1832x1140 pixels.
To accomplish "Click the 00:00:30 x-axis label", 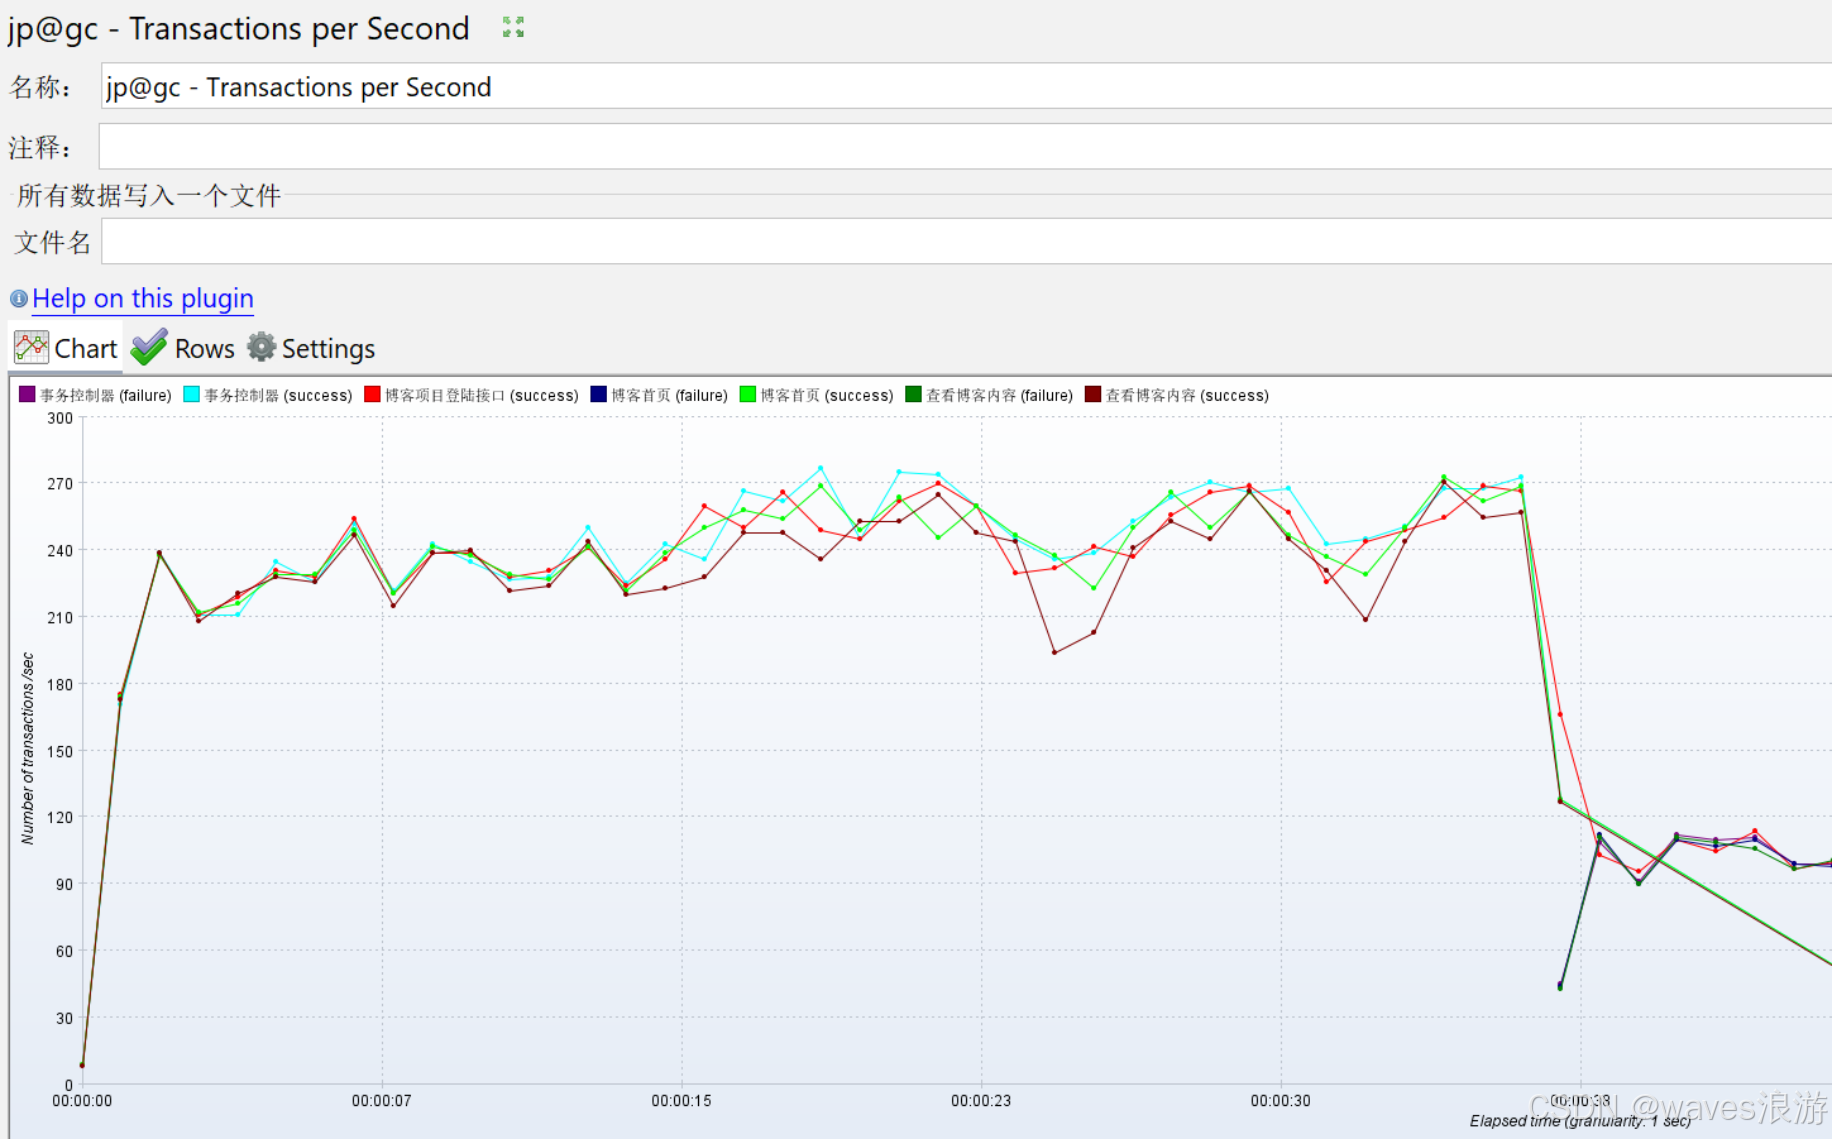I will pos(1280,1101).
